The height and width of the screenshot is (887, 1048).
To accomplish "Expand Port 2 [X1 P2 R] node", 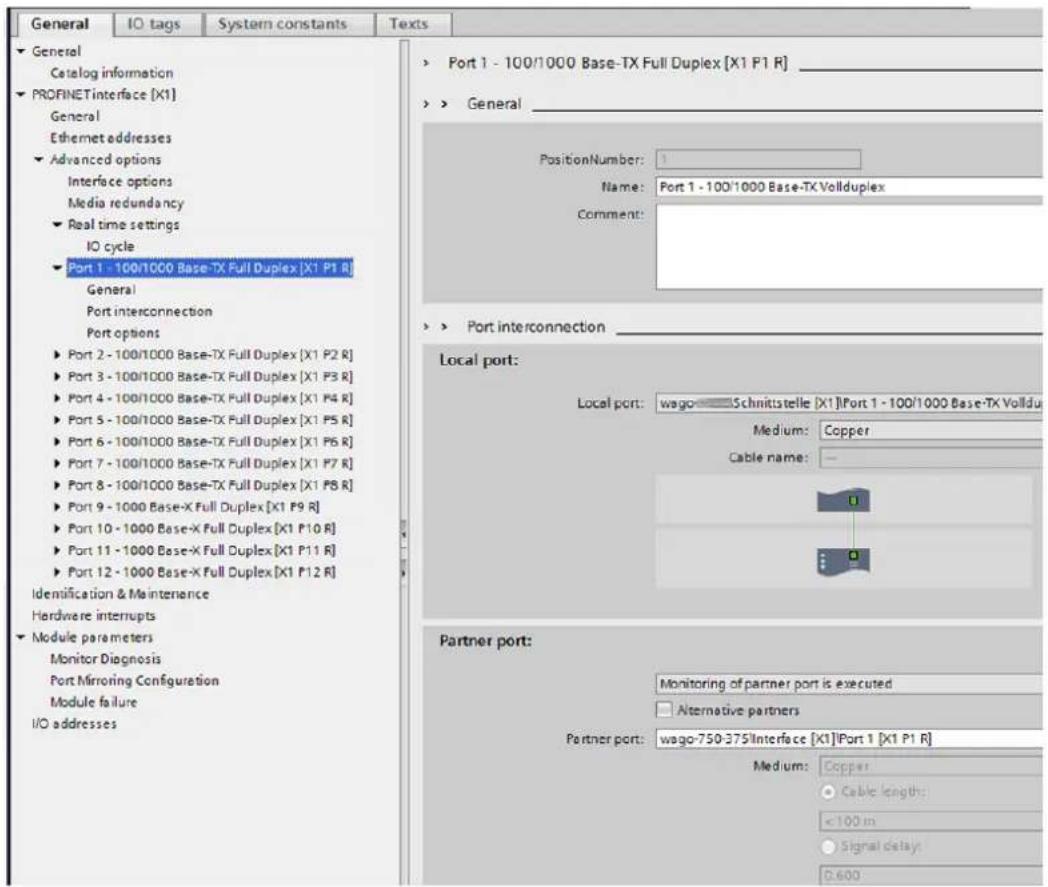I will point(57,355).
